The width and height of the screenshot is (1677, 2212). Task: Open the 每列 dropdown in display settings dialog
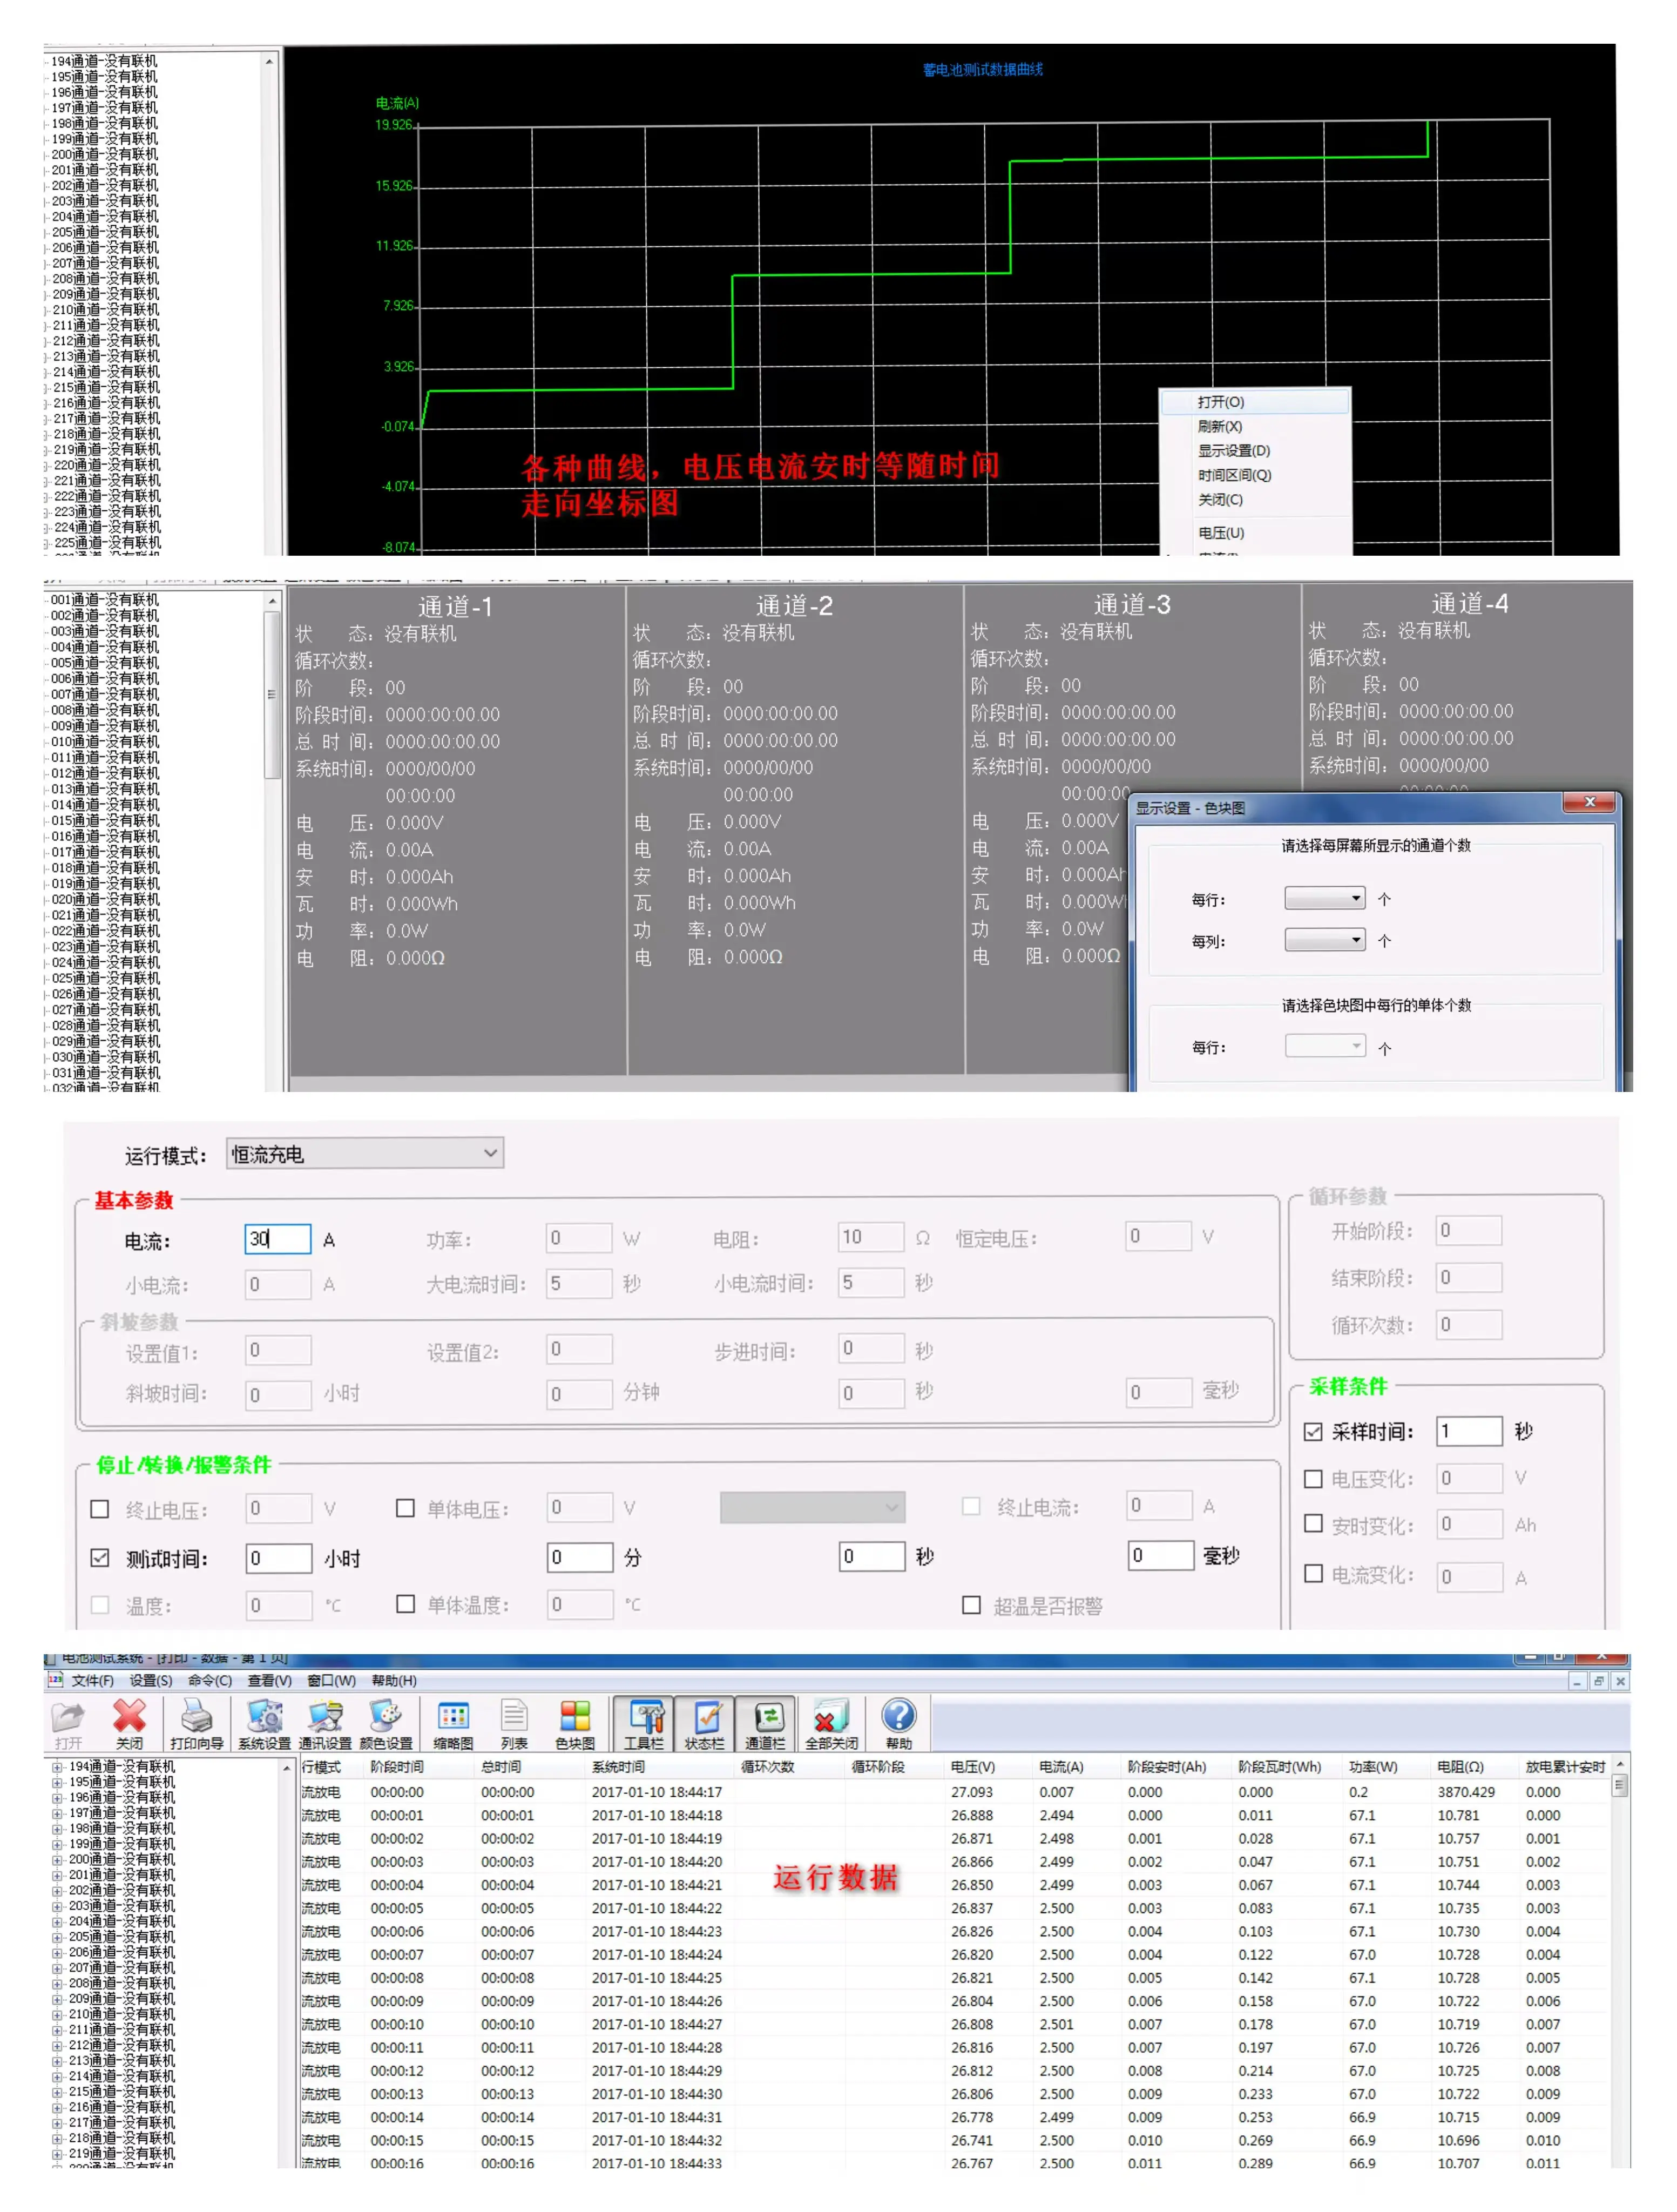tap(1324, 939)
